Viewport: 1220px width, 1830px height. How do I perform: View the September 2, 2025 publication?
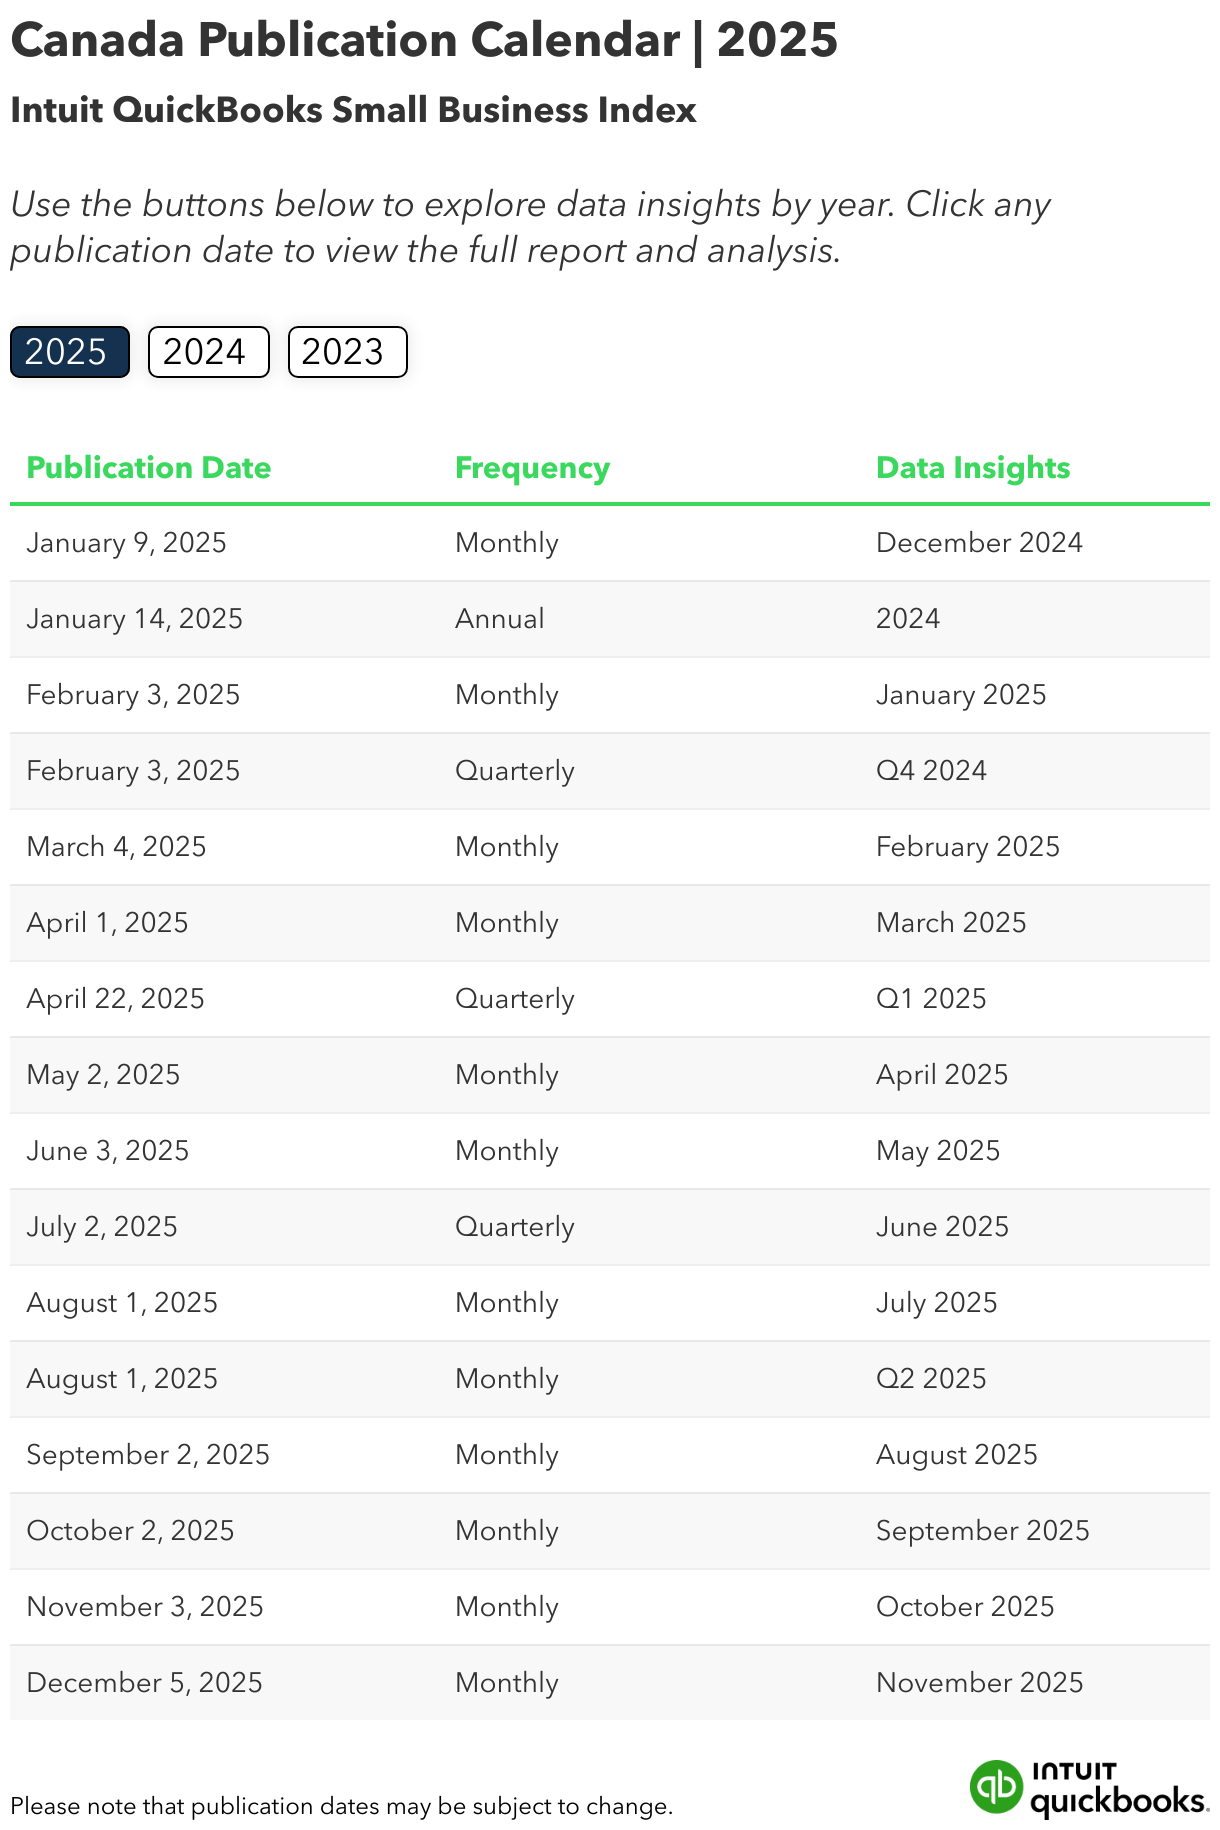coord(148,1454)
